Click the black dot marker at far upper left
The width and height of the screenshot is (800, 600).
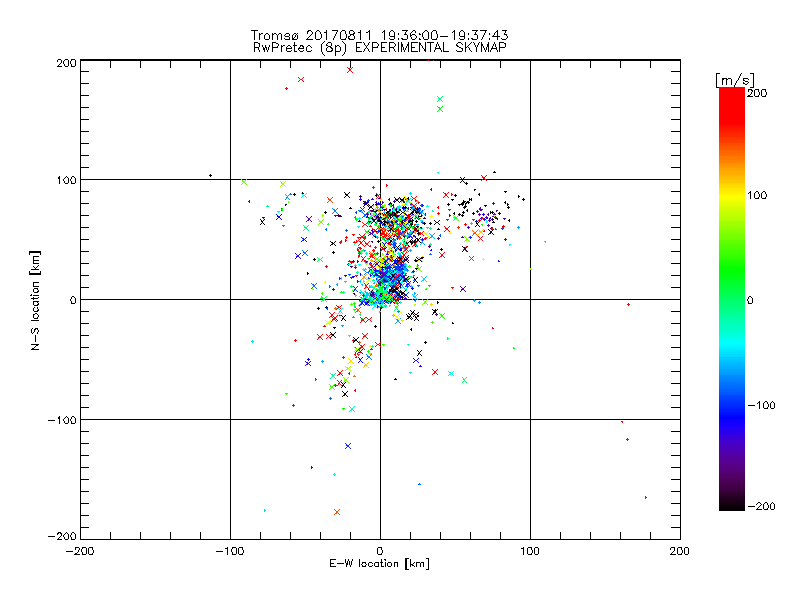click(210, 176)
